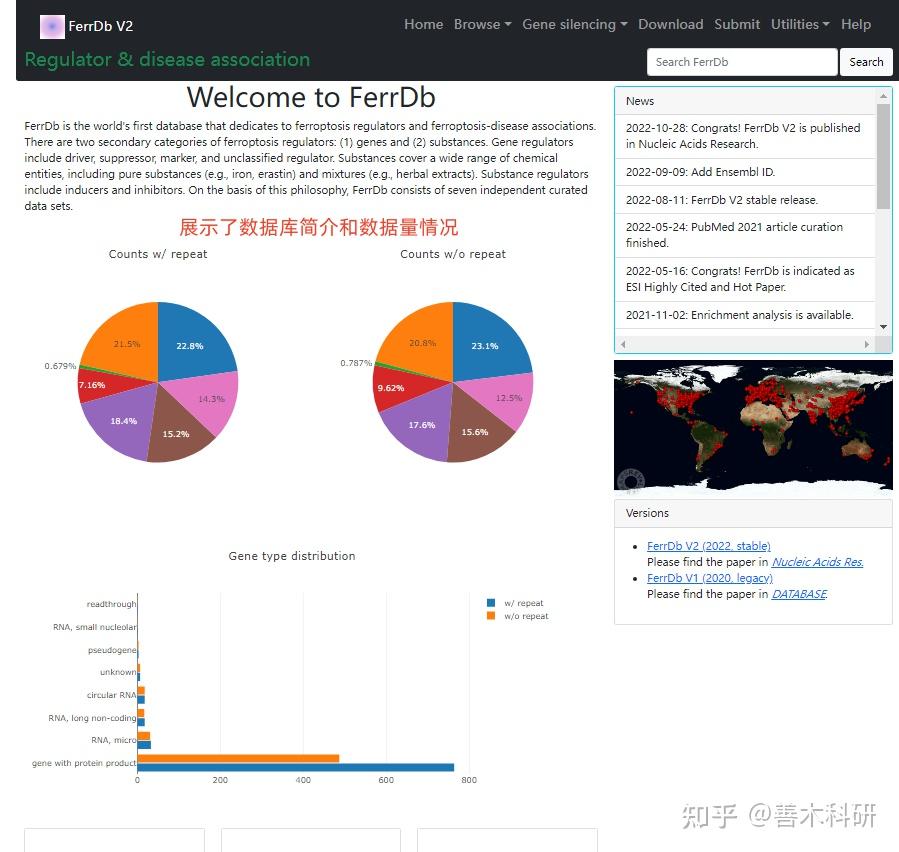The height and width of the screenshot is (852, 899).
Task: Open the FerrDb V1 (2020, legacy) link
Action: tap(710, 578)
